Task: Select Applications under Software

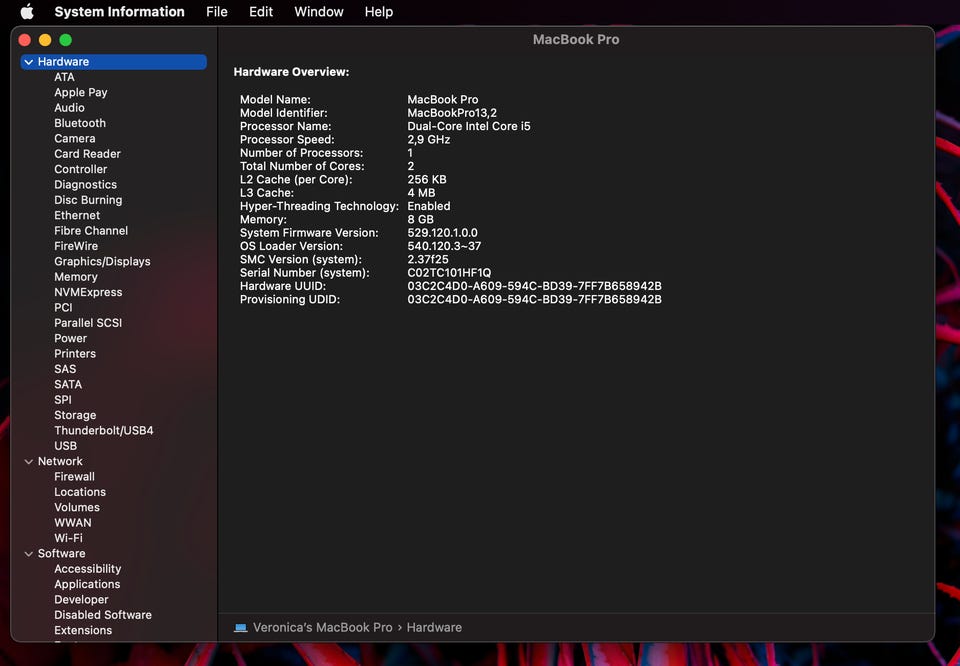Action: click(87, 585)
